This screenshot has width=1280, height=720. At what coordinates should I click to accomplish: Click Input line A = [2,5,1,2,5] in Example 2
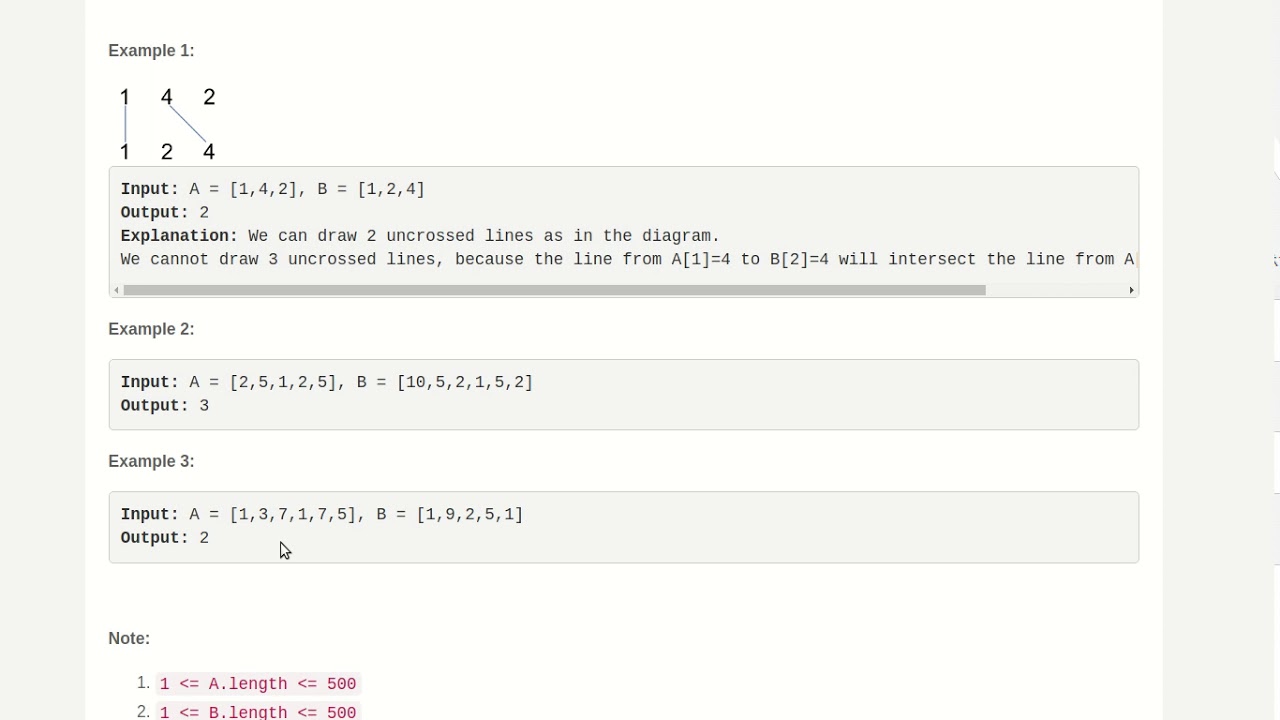(326, 382)
